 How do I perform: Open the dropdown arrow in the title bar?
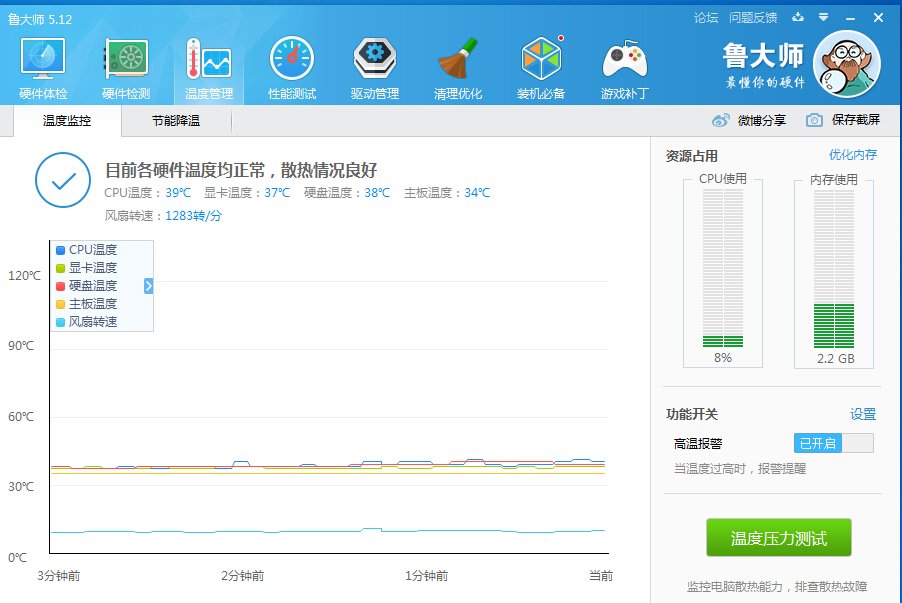tap(823, 17)
